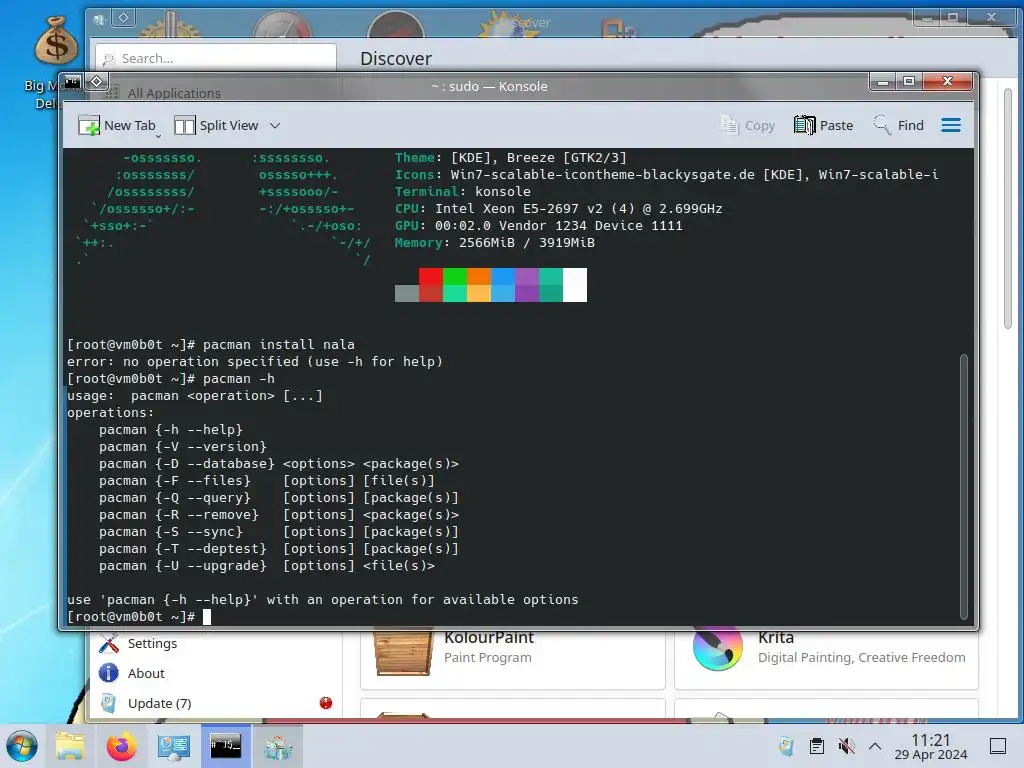Screen dimensions: 1024x768
Task: Click the 'pacman {-S --sync}' help line
Action: [x=279, y=532]
